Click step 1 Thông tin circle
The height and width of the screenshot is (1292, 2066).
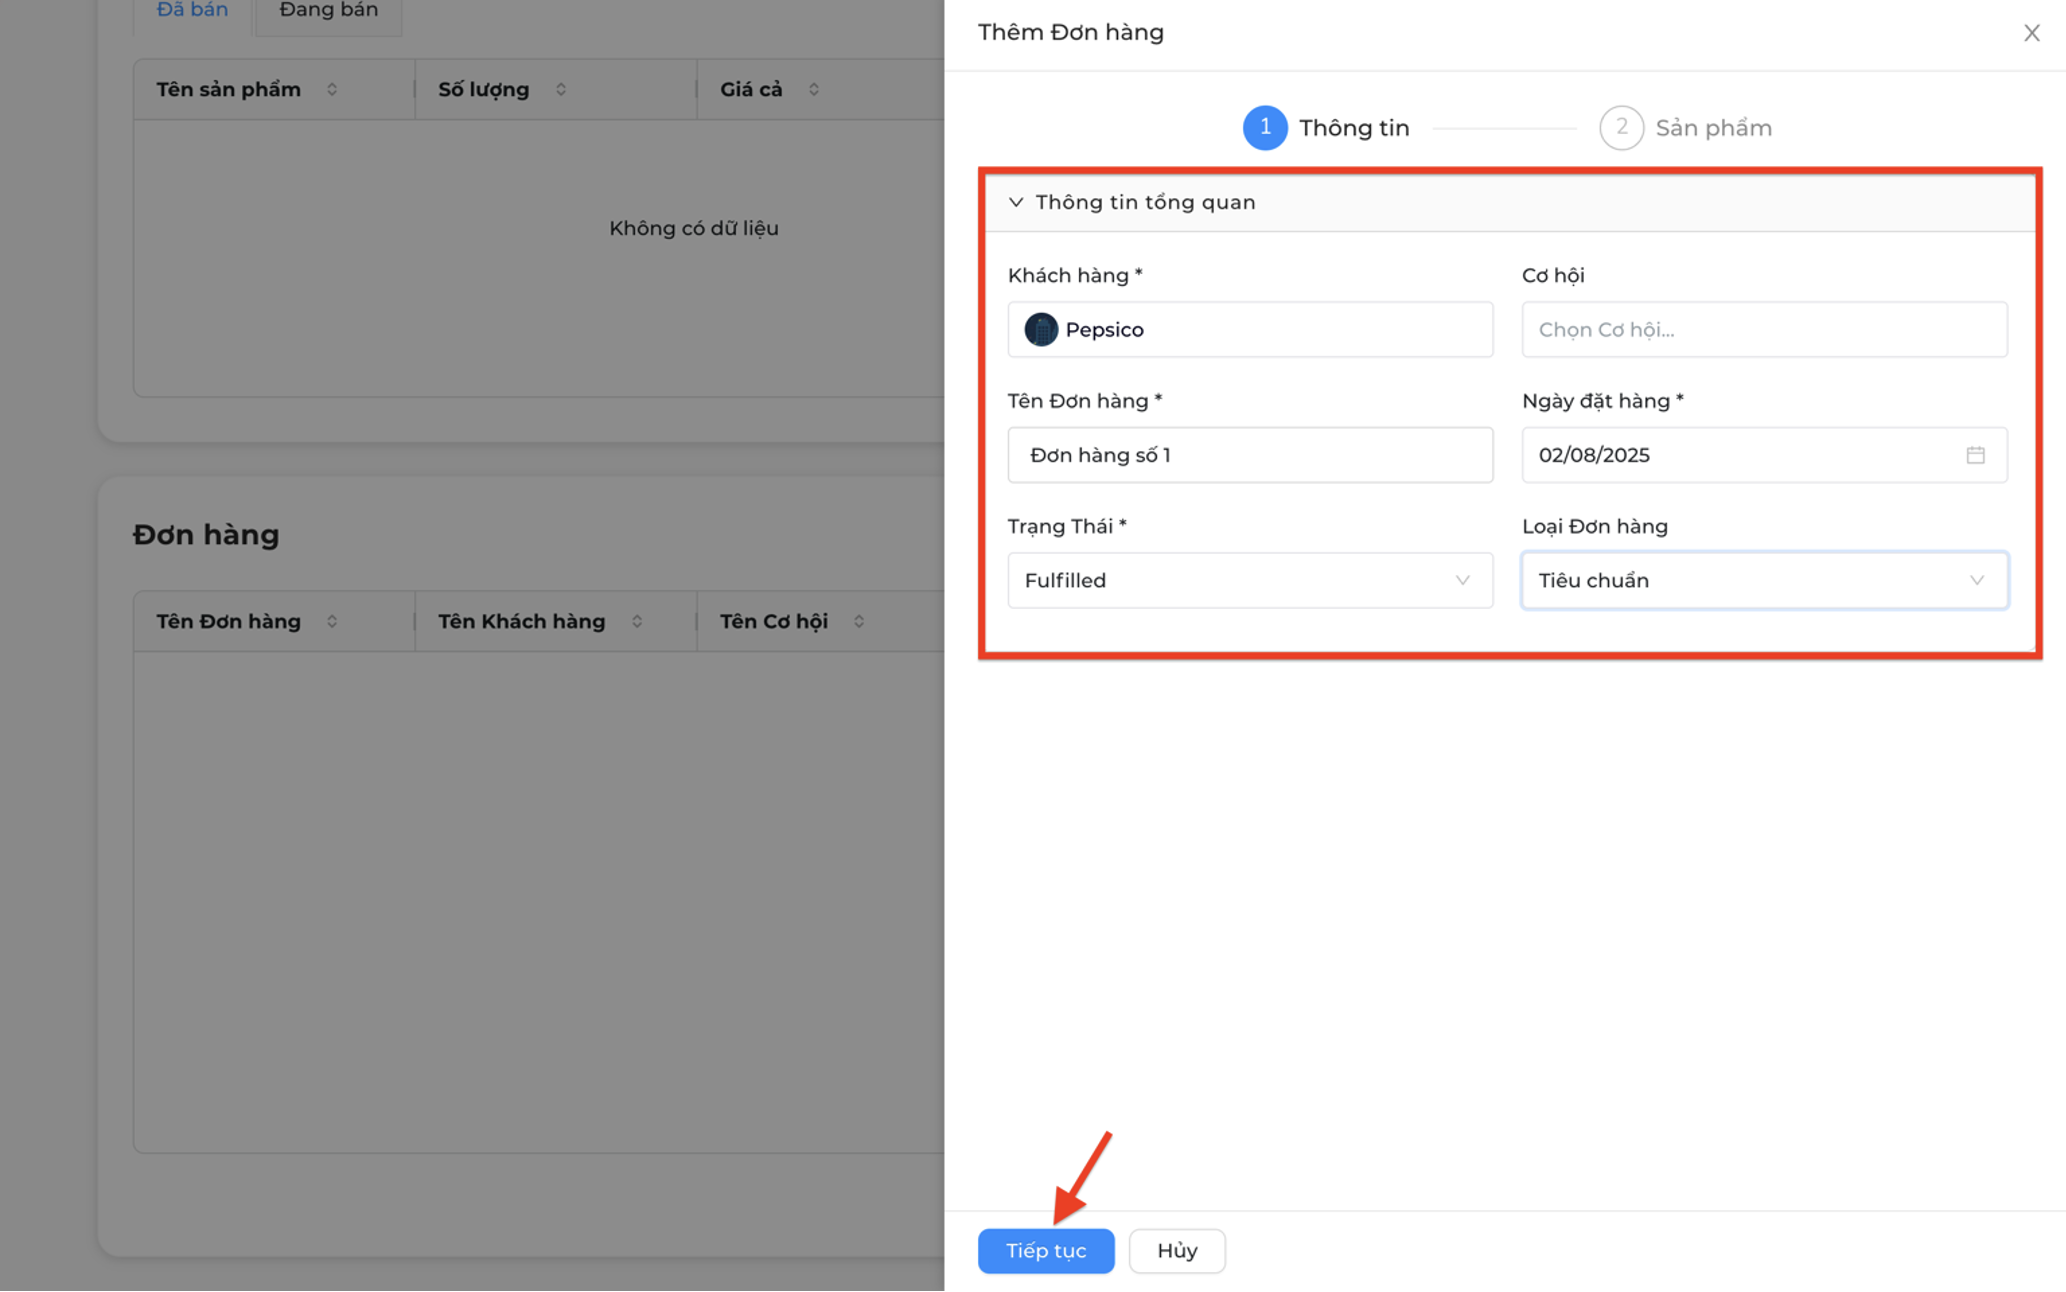point(1265,128)
